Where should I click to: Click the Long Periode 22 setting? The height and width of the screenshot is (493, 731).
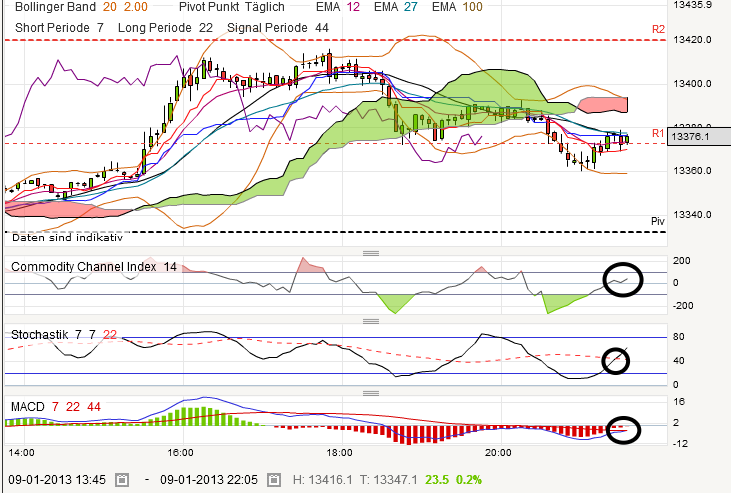166,28
